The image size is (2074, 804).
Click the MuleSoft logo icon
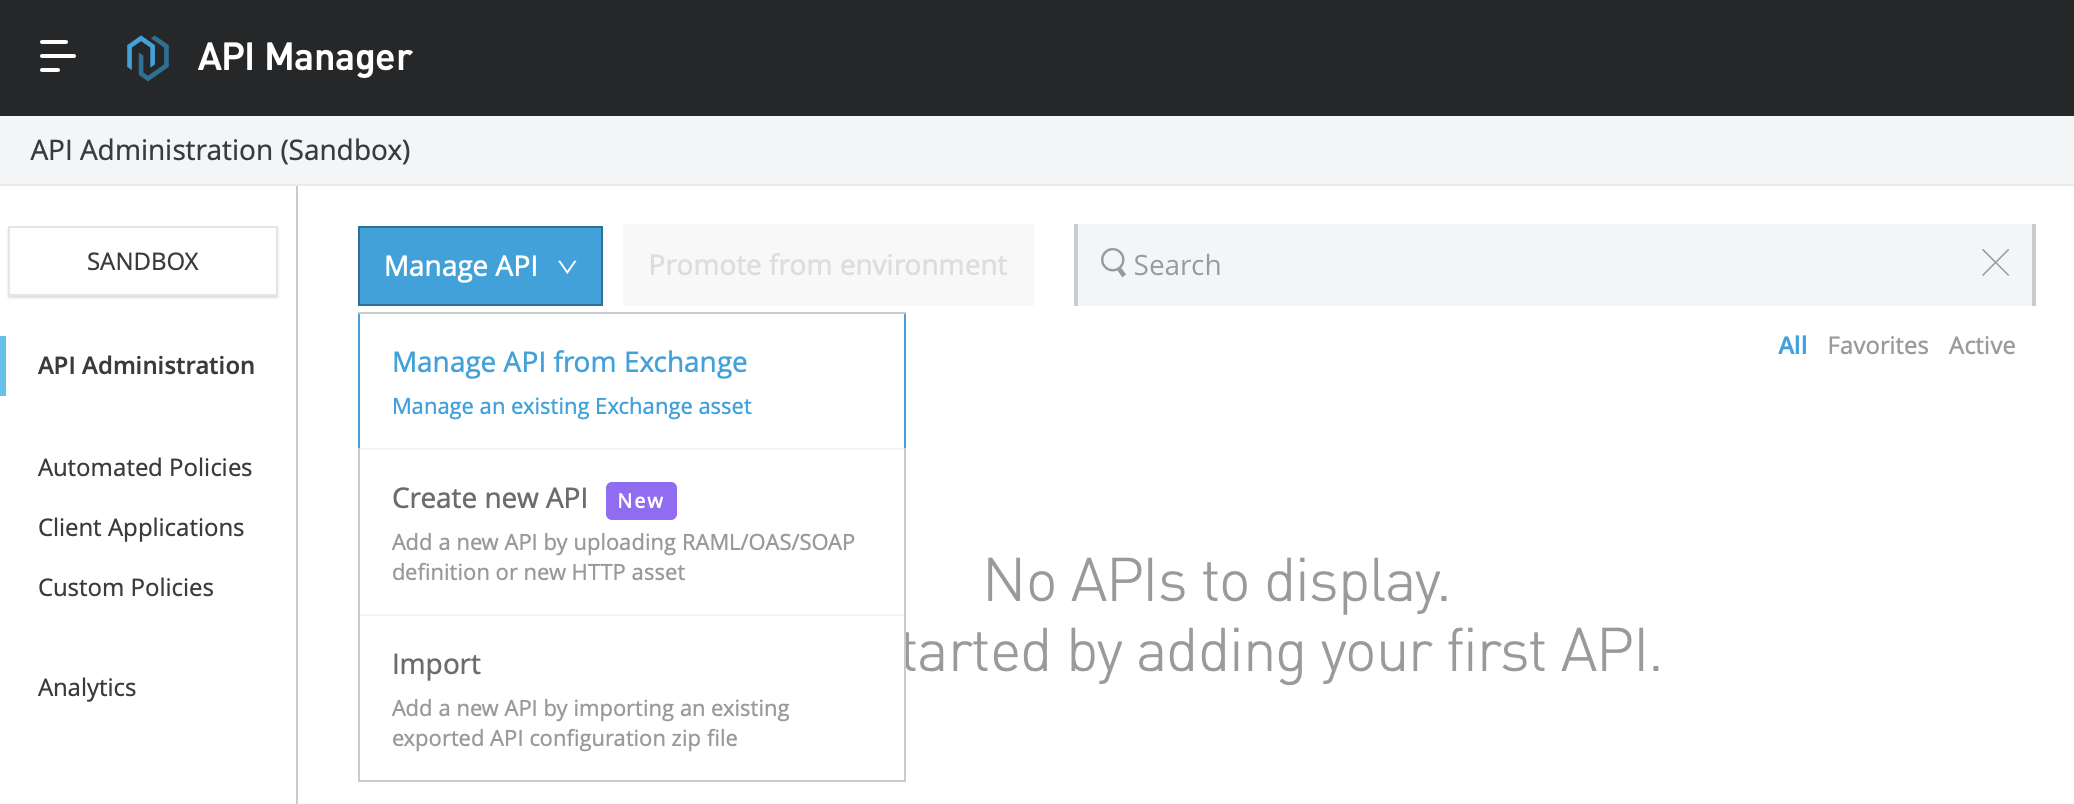(147, 57)
